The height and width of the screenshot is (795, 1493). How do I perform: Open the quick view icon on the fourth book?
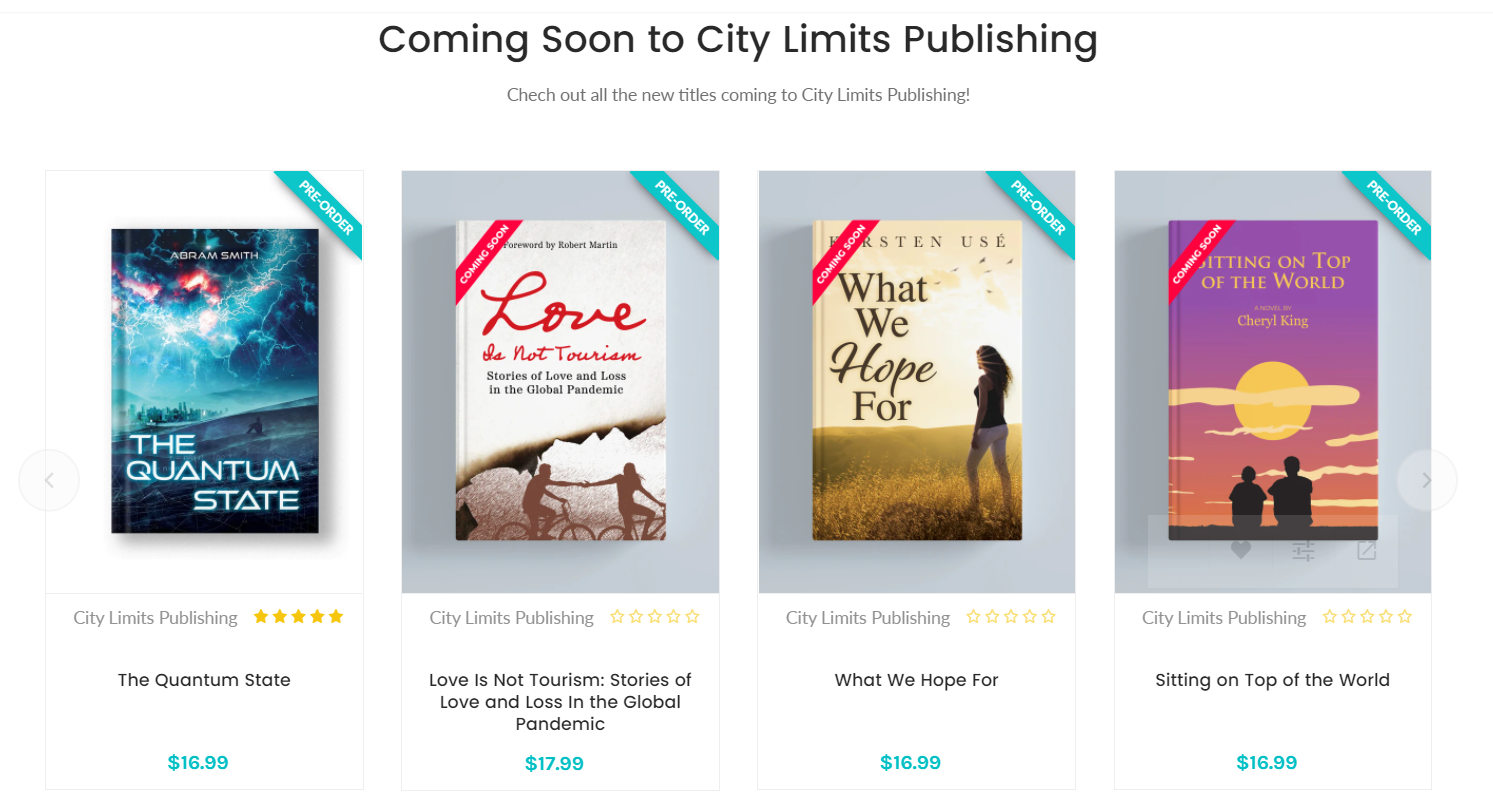click(x=1367, y=550)
